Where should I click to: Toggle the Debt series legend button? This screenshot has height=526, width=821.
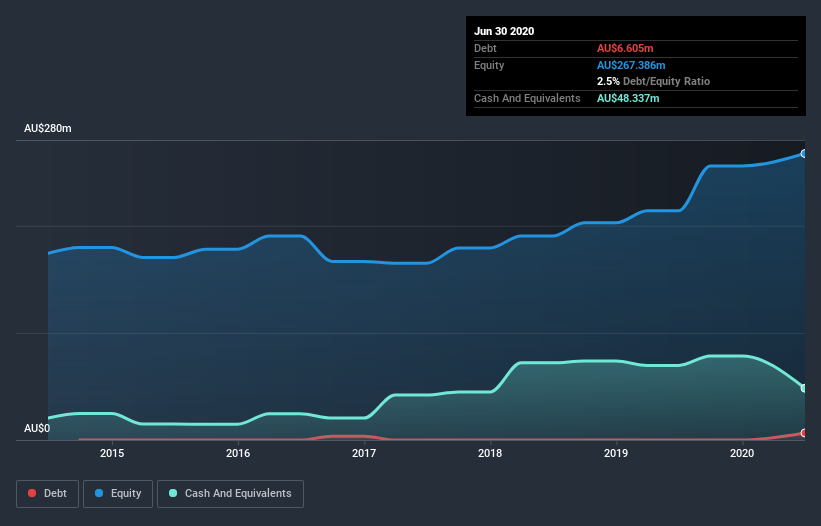pos(47,494)
